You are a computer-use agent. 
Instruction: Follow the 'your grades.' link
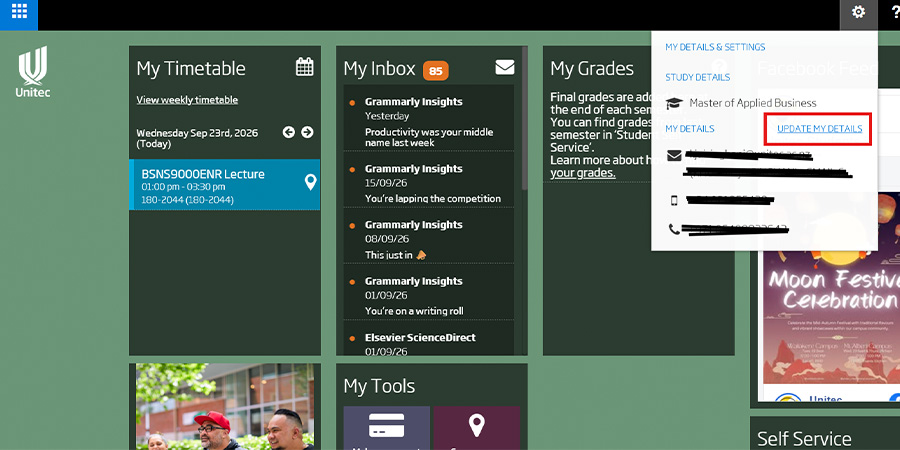tap(583, 173)
